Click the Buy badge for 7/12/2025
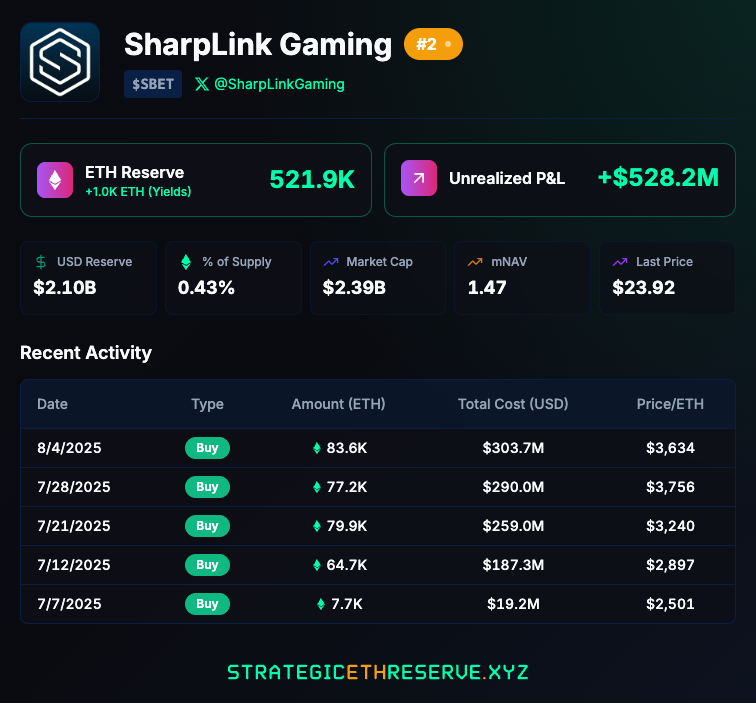756x703 pixels. coord(207,565)
